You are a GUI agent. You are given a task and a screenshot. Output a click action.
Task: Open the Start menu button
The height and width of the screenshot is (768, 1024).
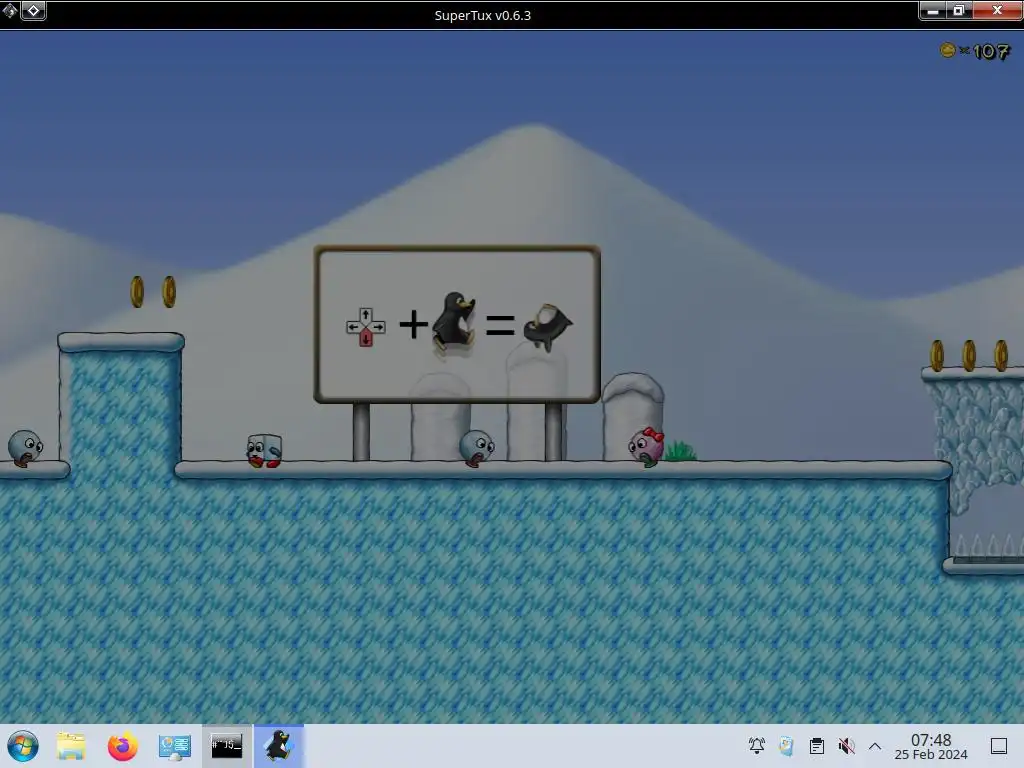(22, 746)
